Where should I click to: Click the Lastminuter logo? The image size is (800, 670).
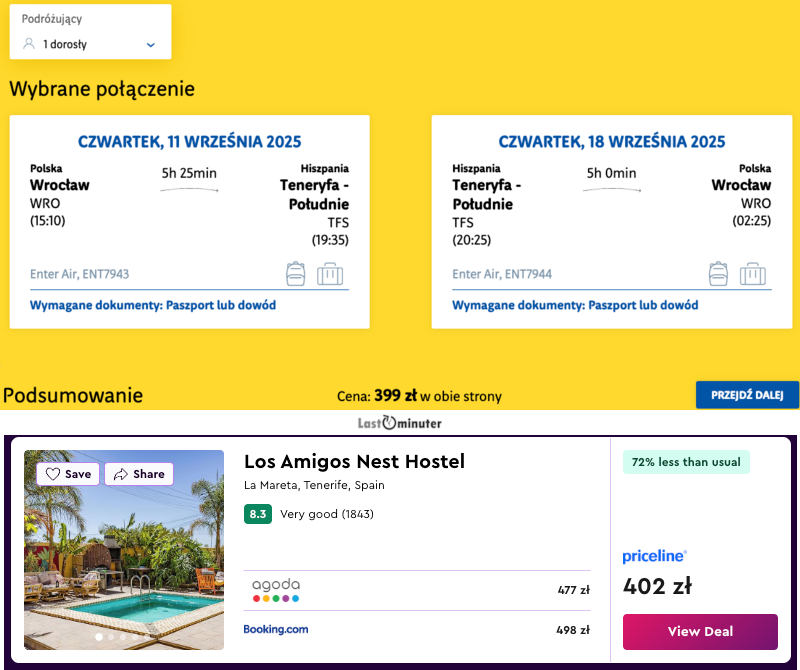pyautogui.click(x=399, y=423)
